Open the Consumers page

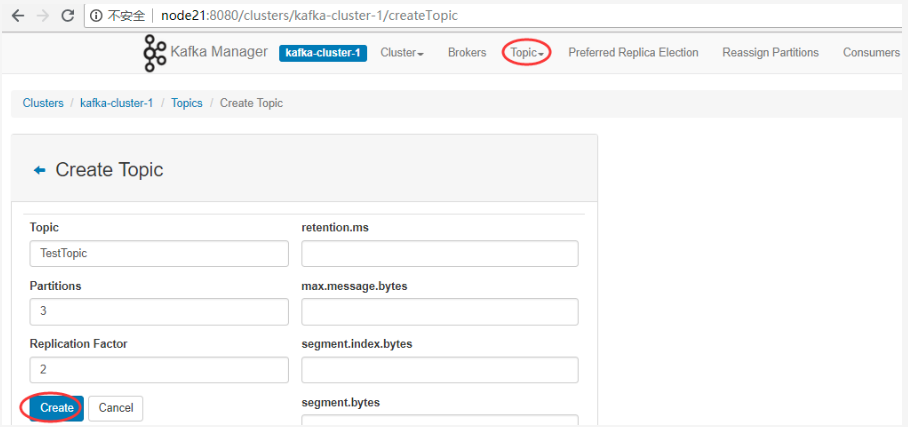point(871,53)
